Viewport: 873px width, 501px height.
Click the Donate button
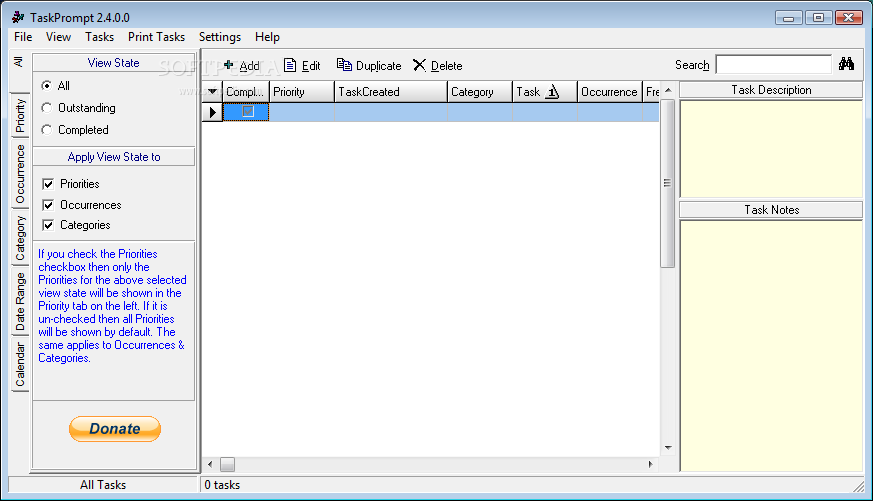coord(115,429)
